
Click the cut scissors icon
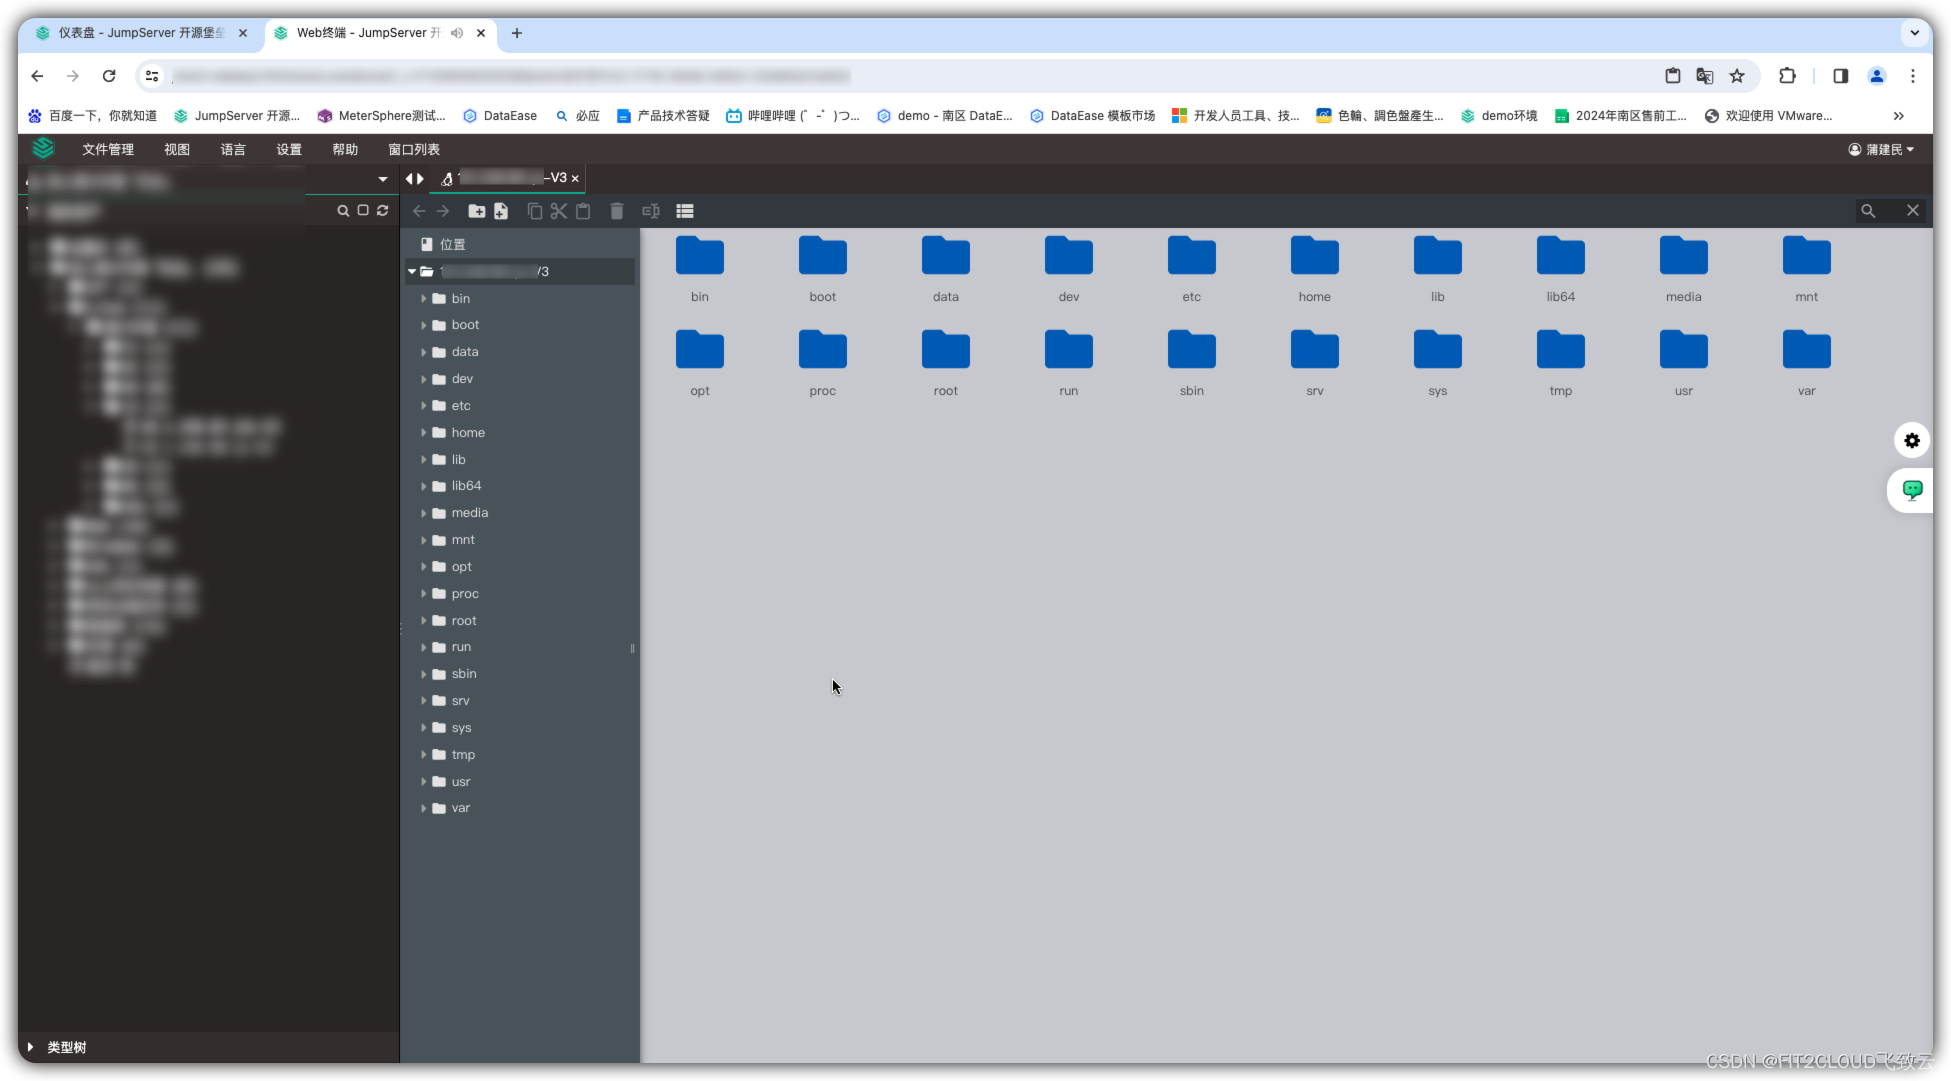(x=559, y=211)
